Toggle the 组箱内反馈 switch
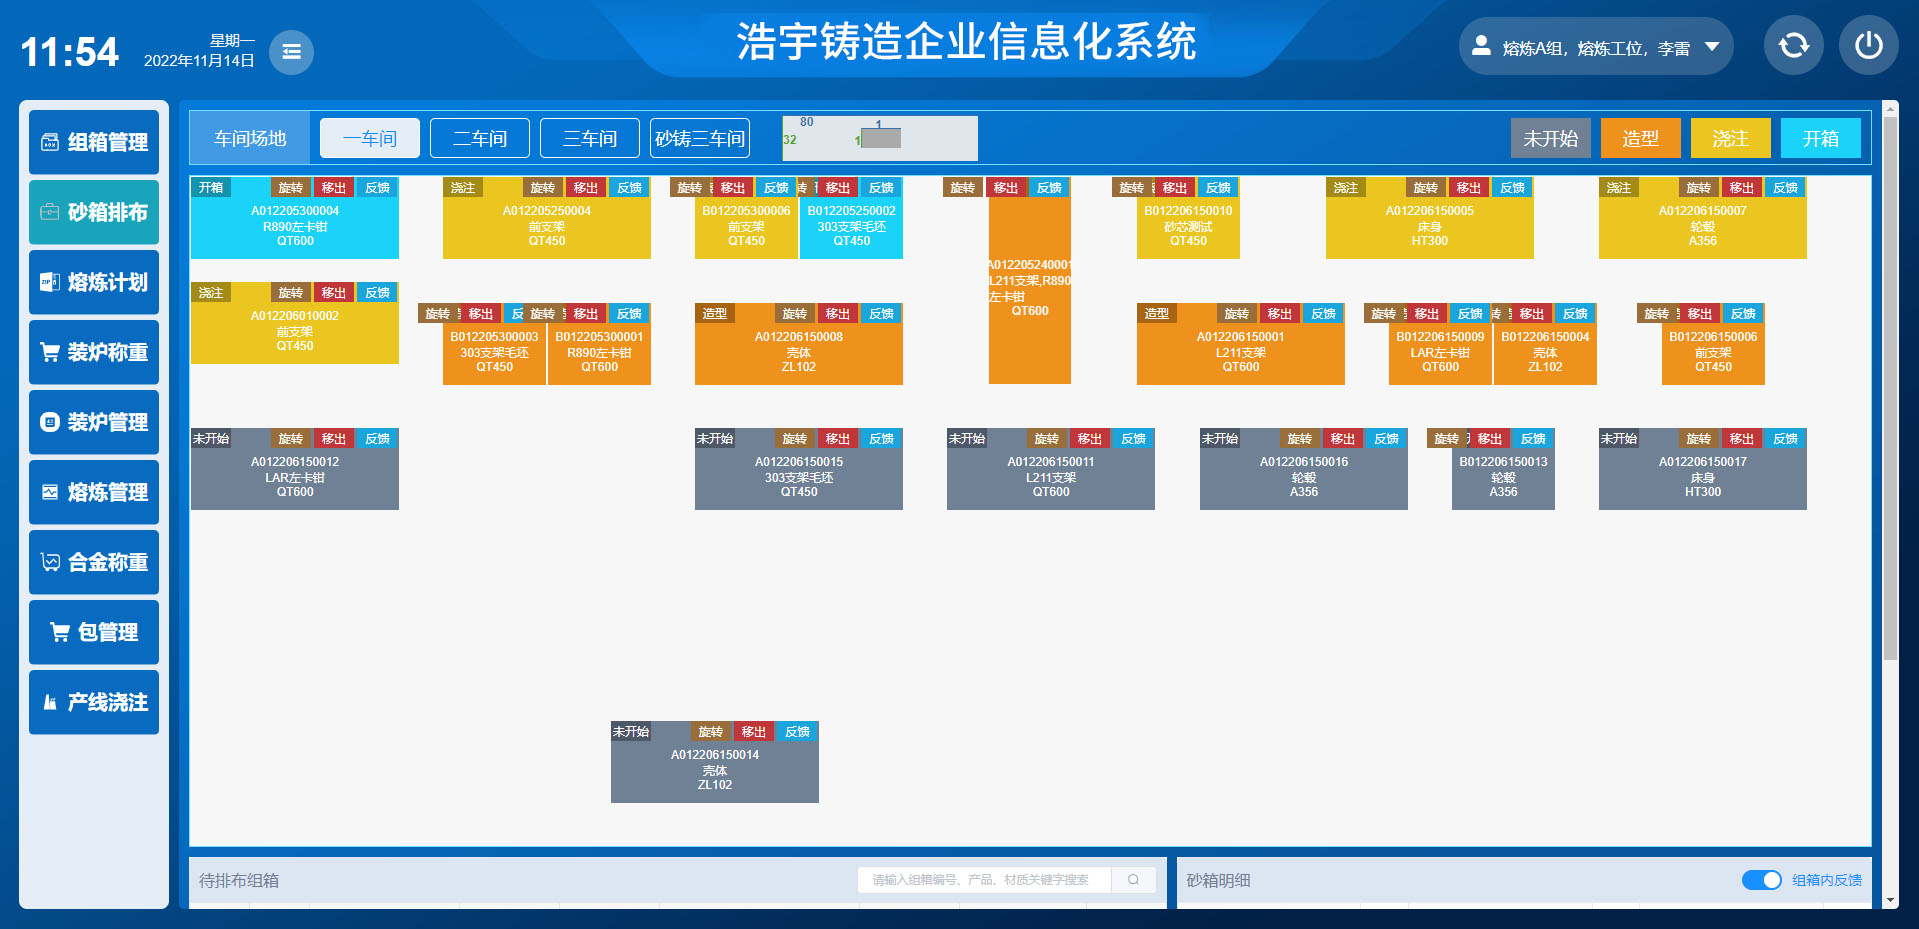 tap(1761, 880)
